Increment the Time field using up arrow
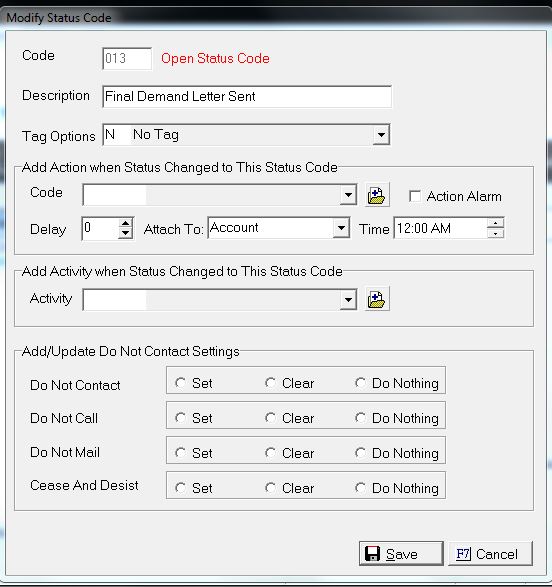Screen dimensions: 552x587 click(x=495, y=223)
